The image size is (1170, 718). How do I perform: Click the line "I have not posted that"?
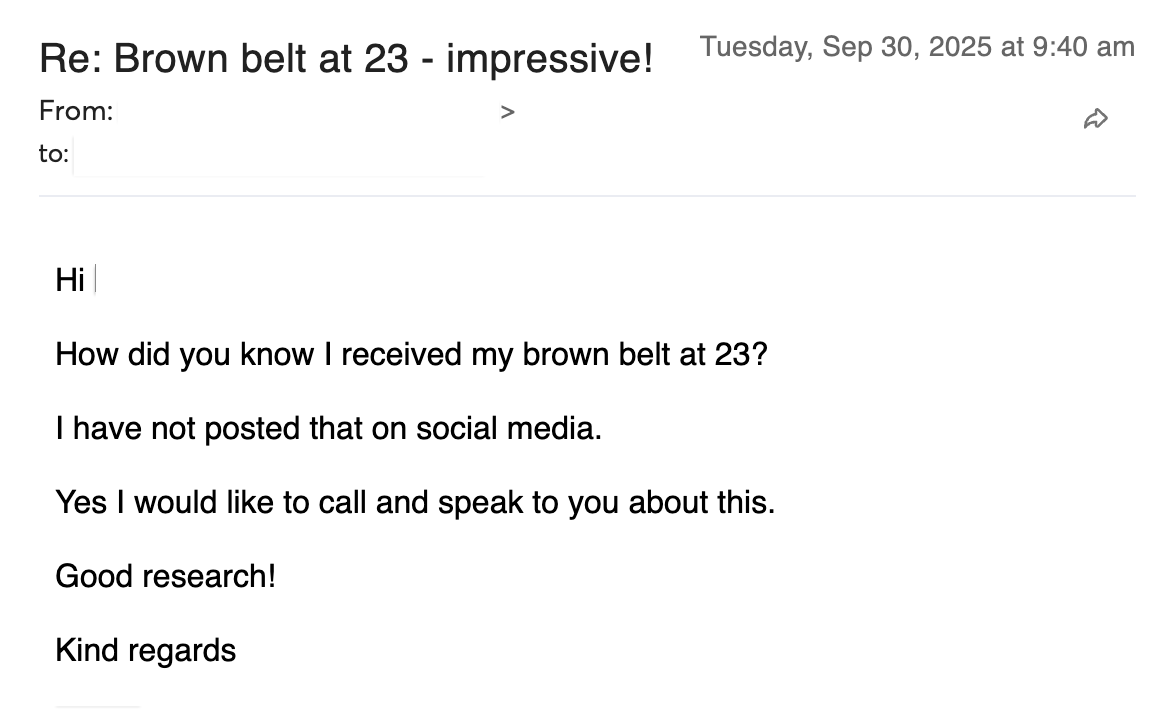[x=329, y=428]
